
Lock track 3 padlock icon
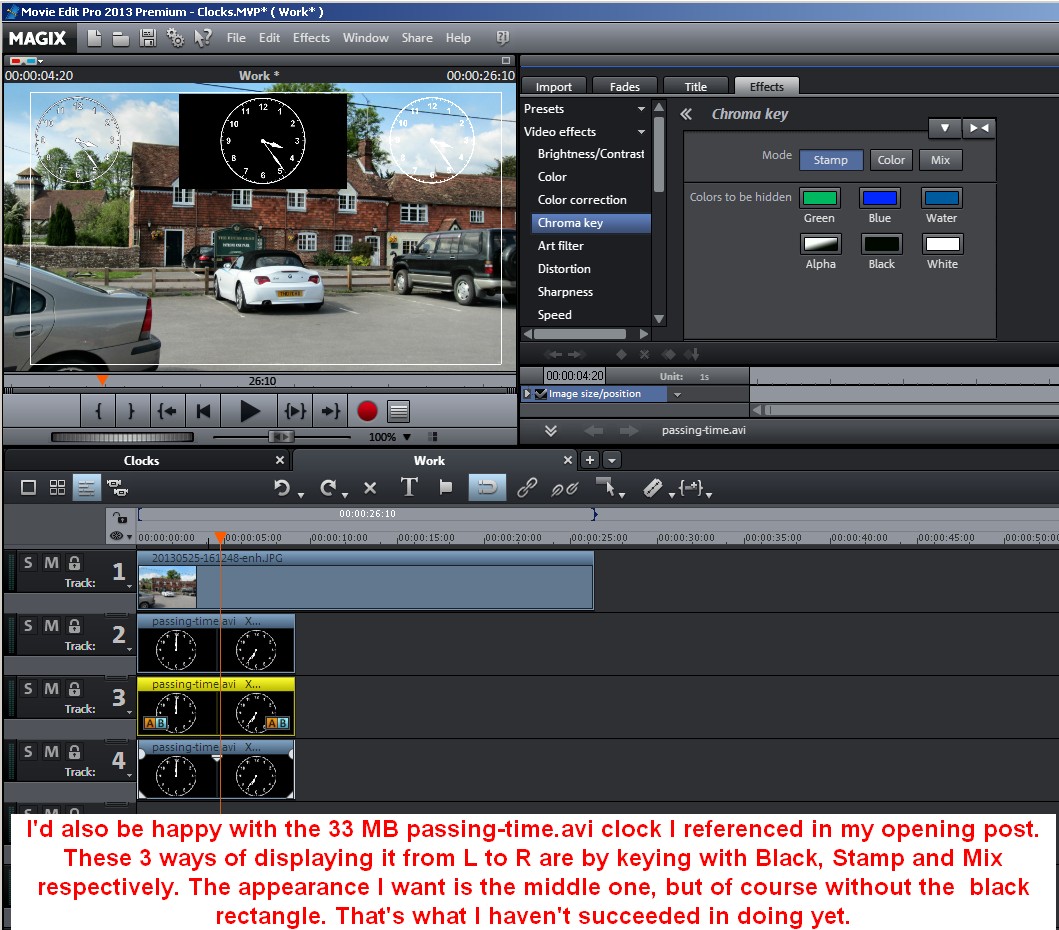tap(74, 689)
